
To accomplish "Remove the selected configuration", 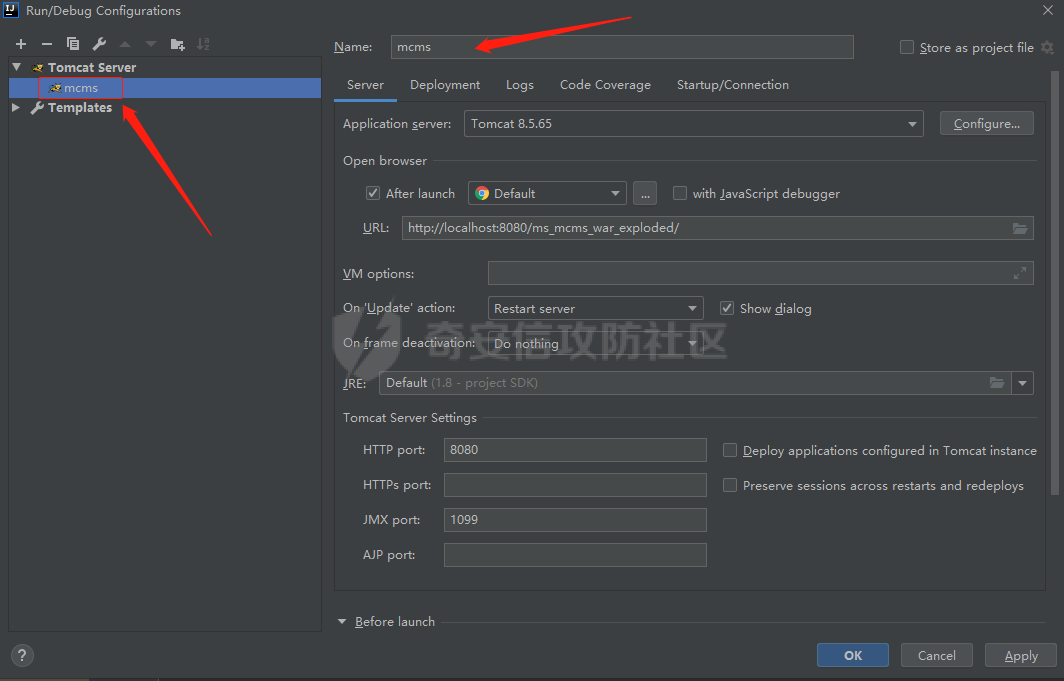I will 47,44.
